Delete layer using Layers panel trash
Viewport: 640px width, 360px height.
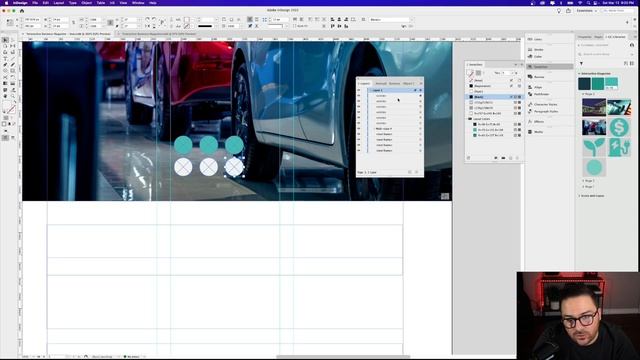(x=417, y=172)
